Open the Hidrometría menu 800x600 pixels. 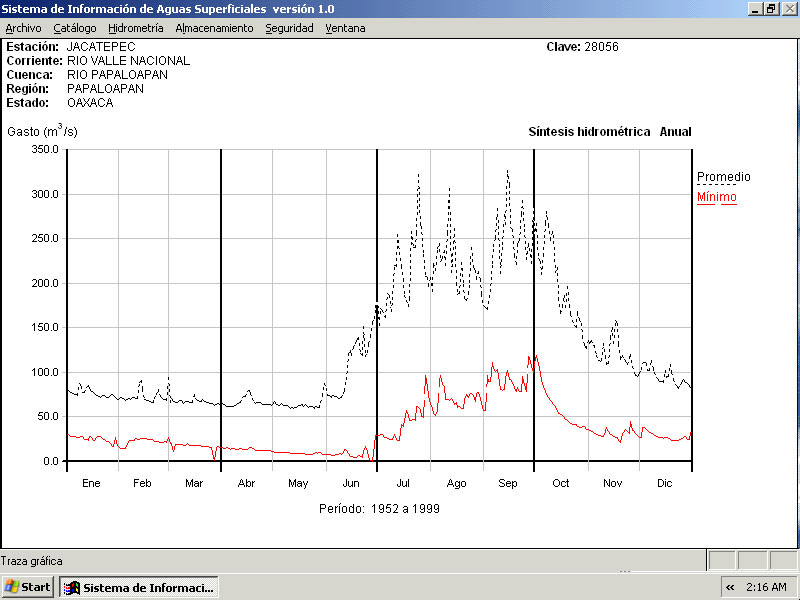point(135,28)
